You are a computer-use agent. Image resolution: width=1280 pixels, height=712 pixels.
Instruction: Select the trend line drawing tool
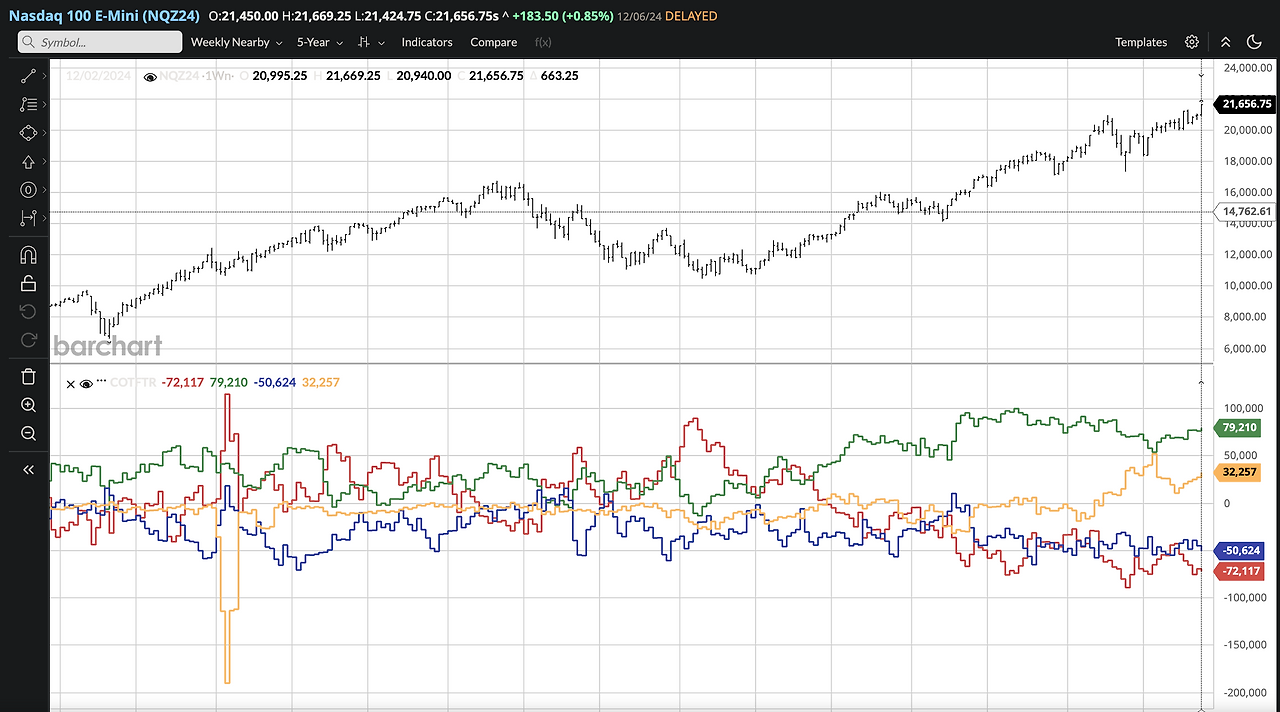pos(28,75)
